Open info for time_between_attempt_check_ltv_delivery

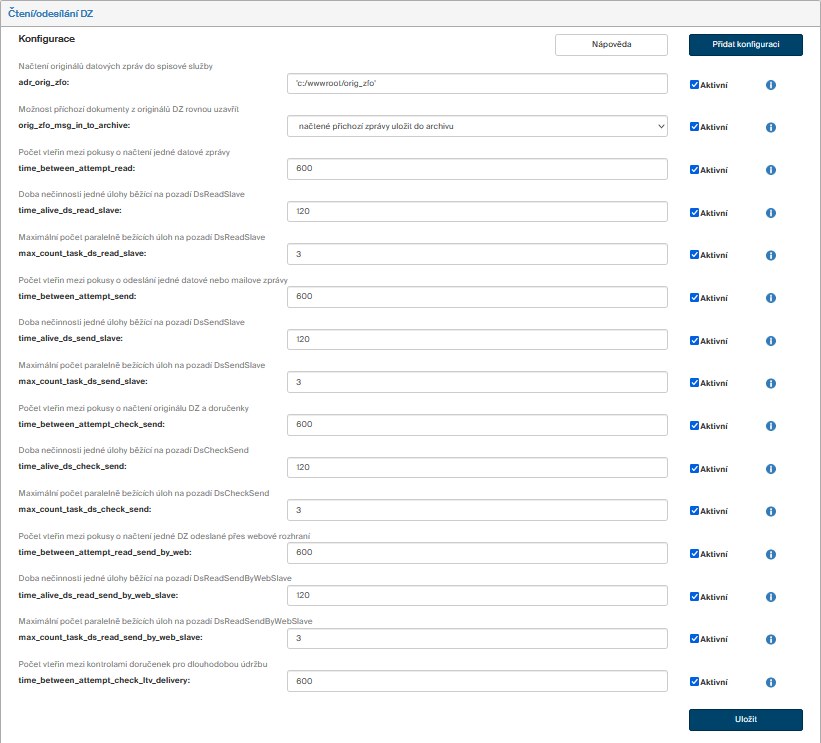tap(770, 682)
